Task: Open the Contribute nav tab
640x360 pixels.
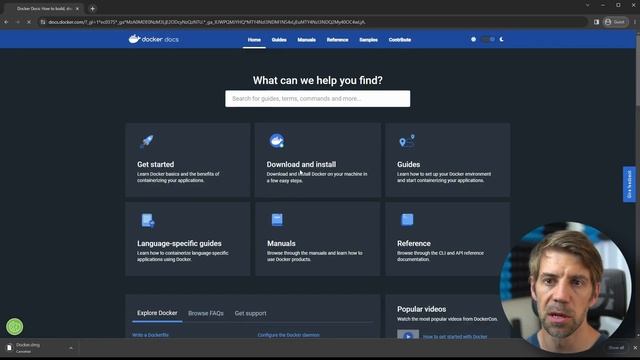Action: point(400,40)
